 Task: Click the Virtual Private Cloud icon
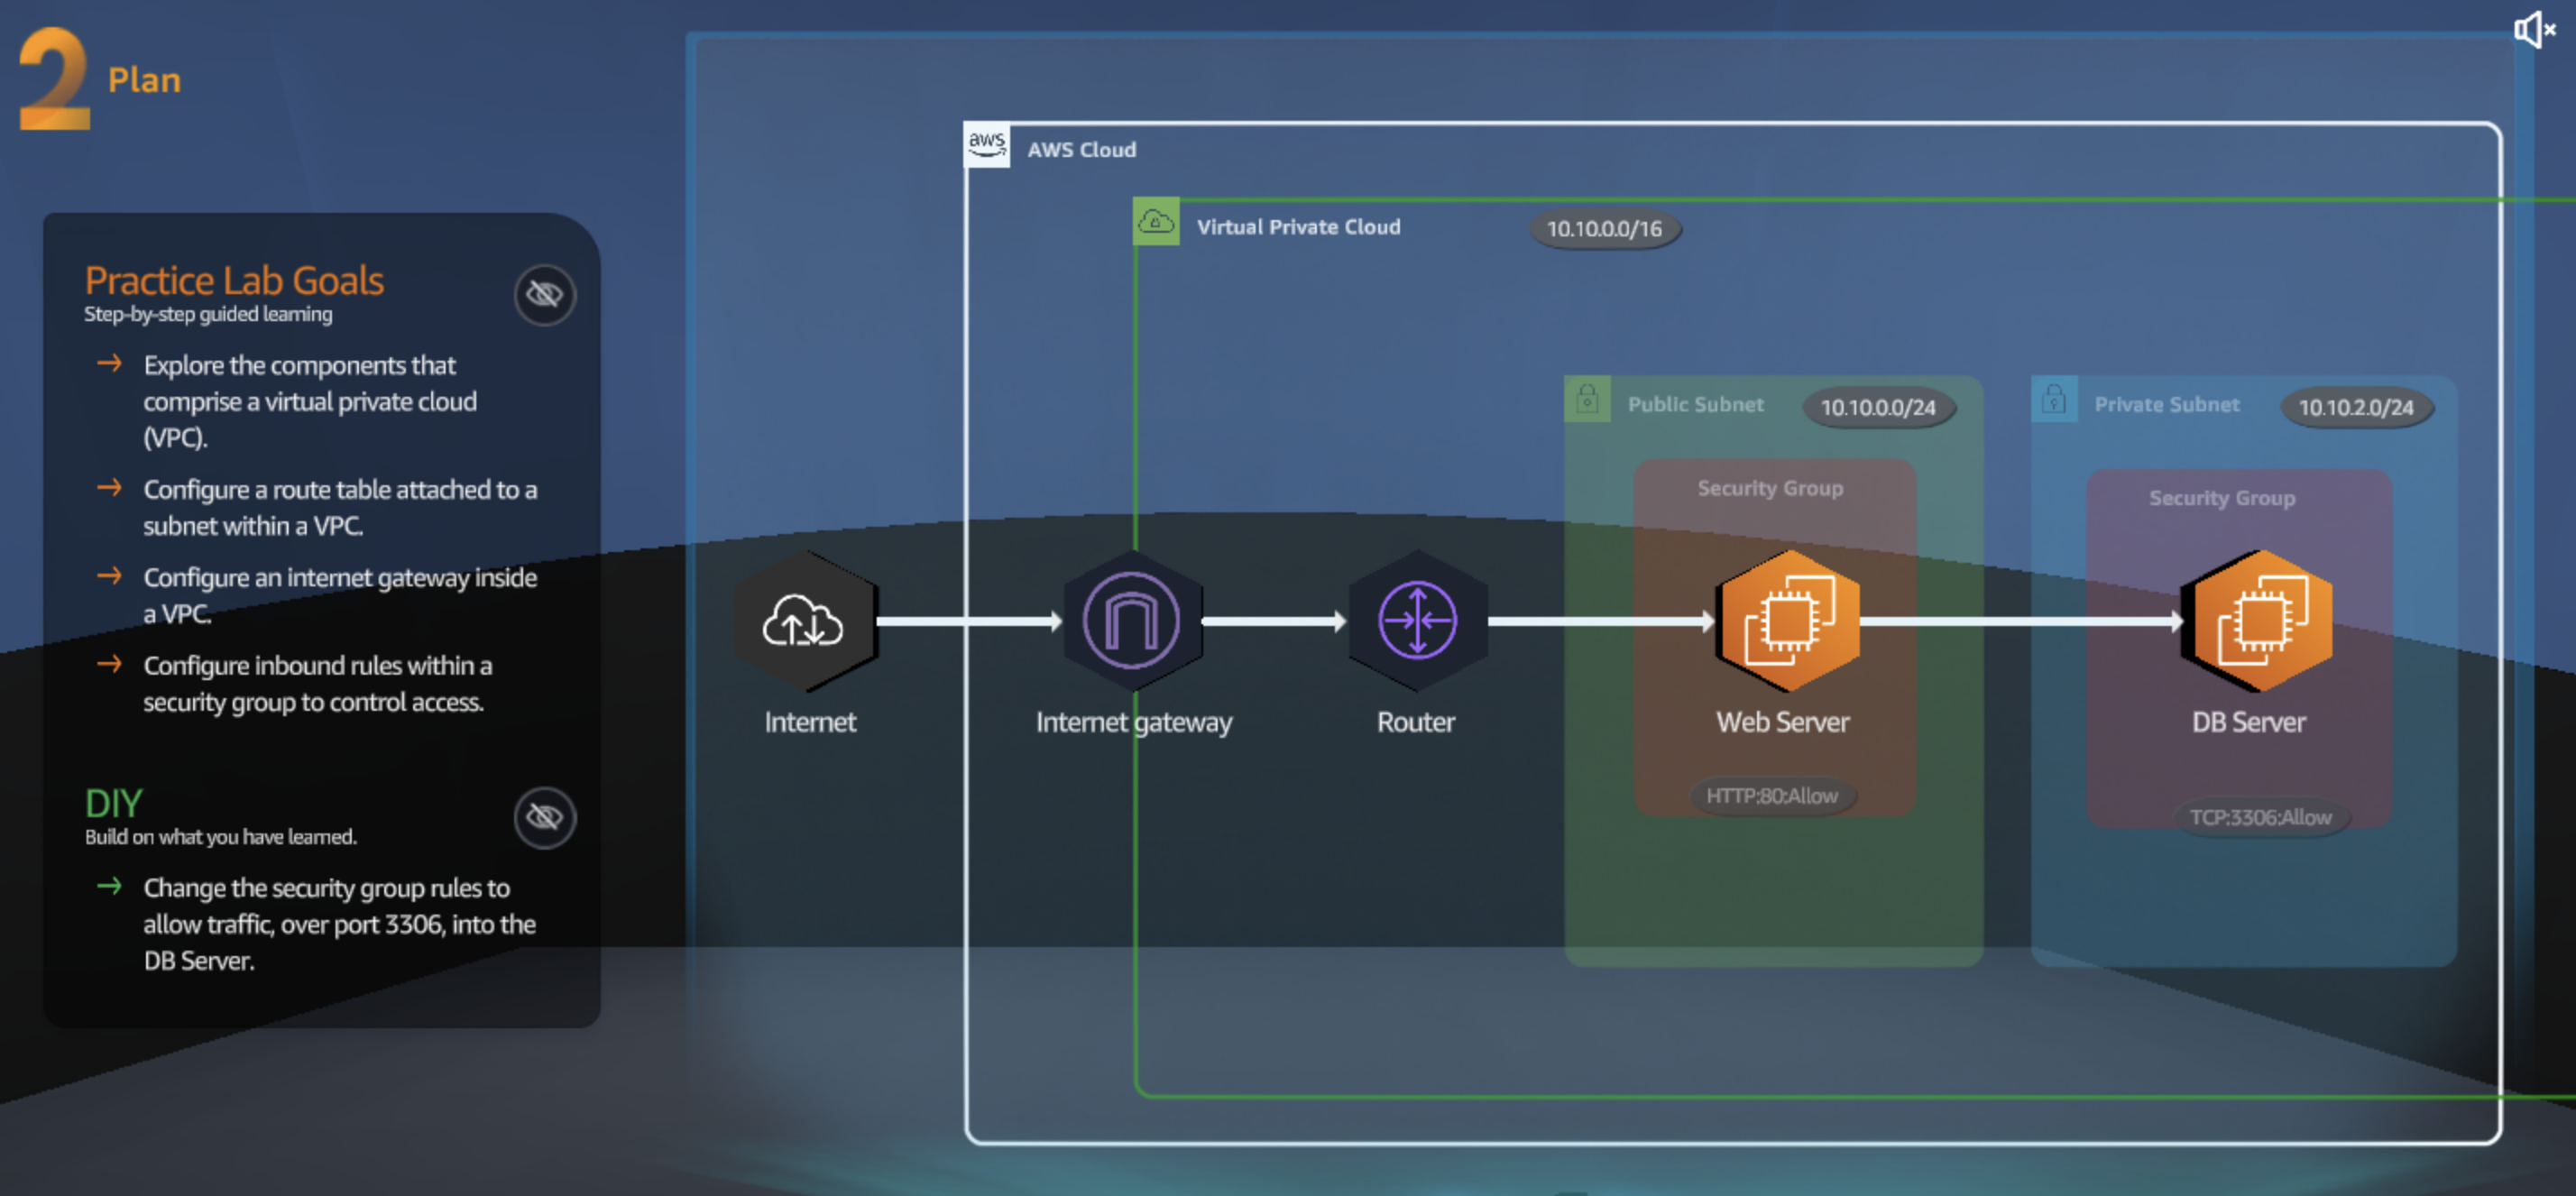[x=1156, y=222]
